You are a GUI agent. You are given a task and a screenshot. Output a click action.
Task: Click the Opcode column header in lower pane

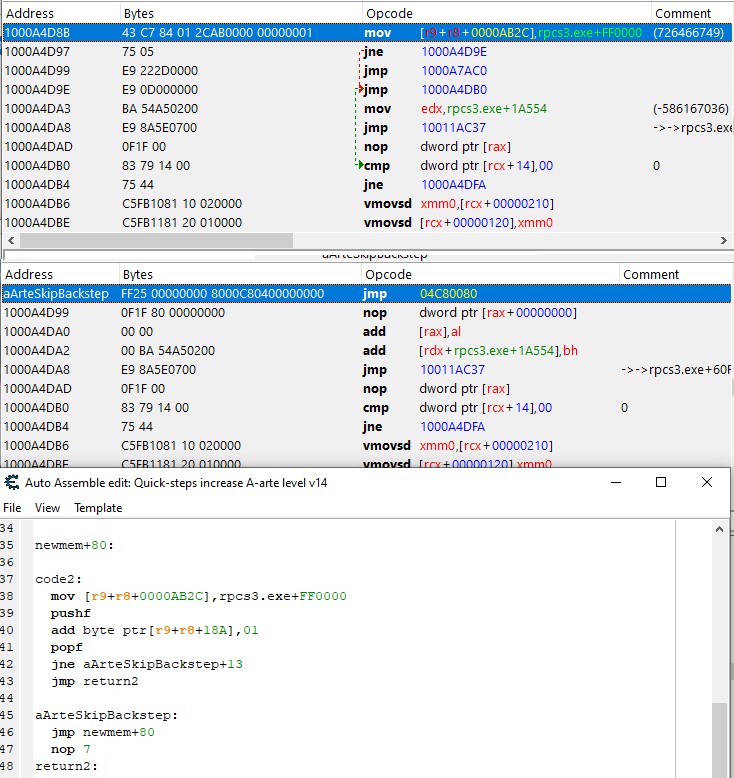(388, 274)
